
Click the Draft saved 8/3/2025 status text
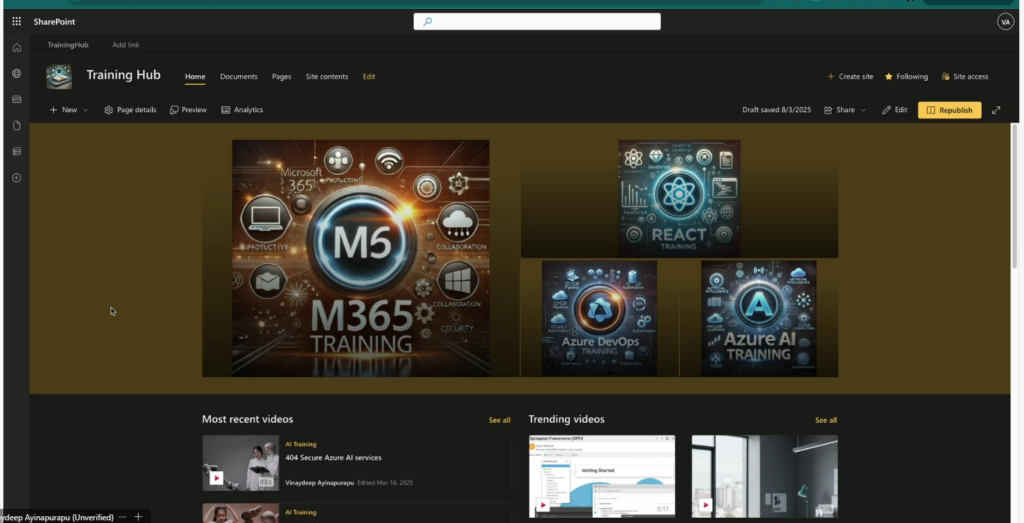[776, 110]
